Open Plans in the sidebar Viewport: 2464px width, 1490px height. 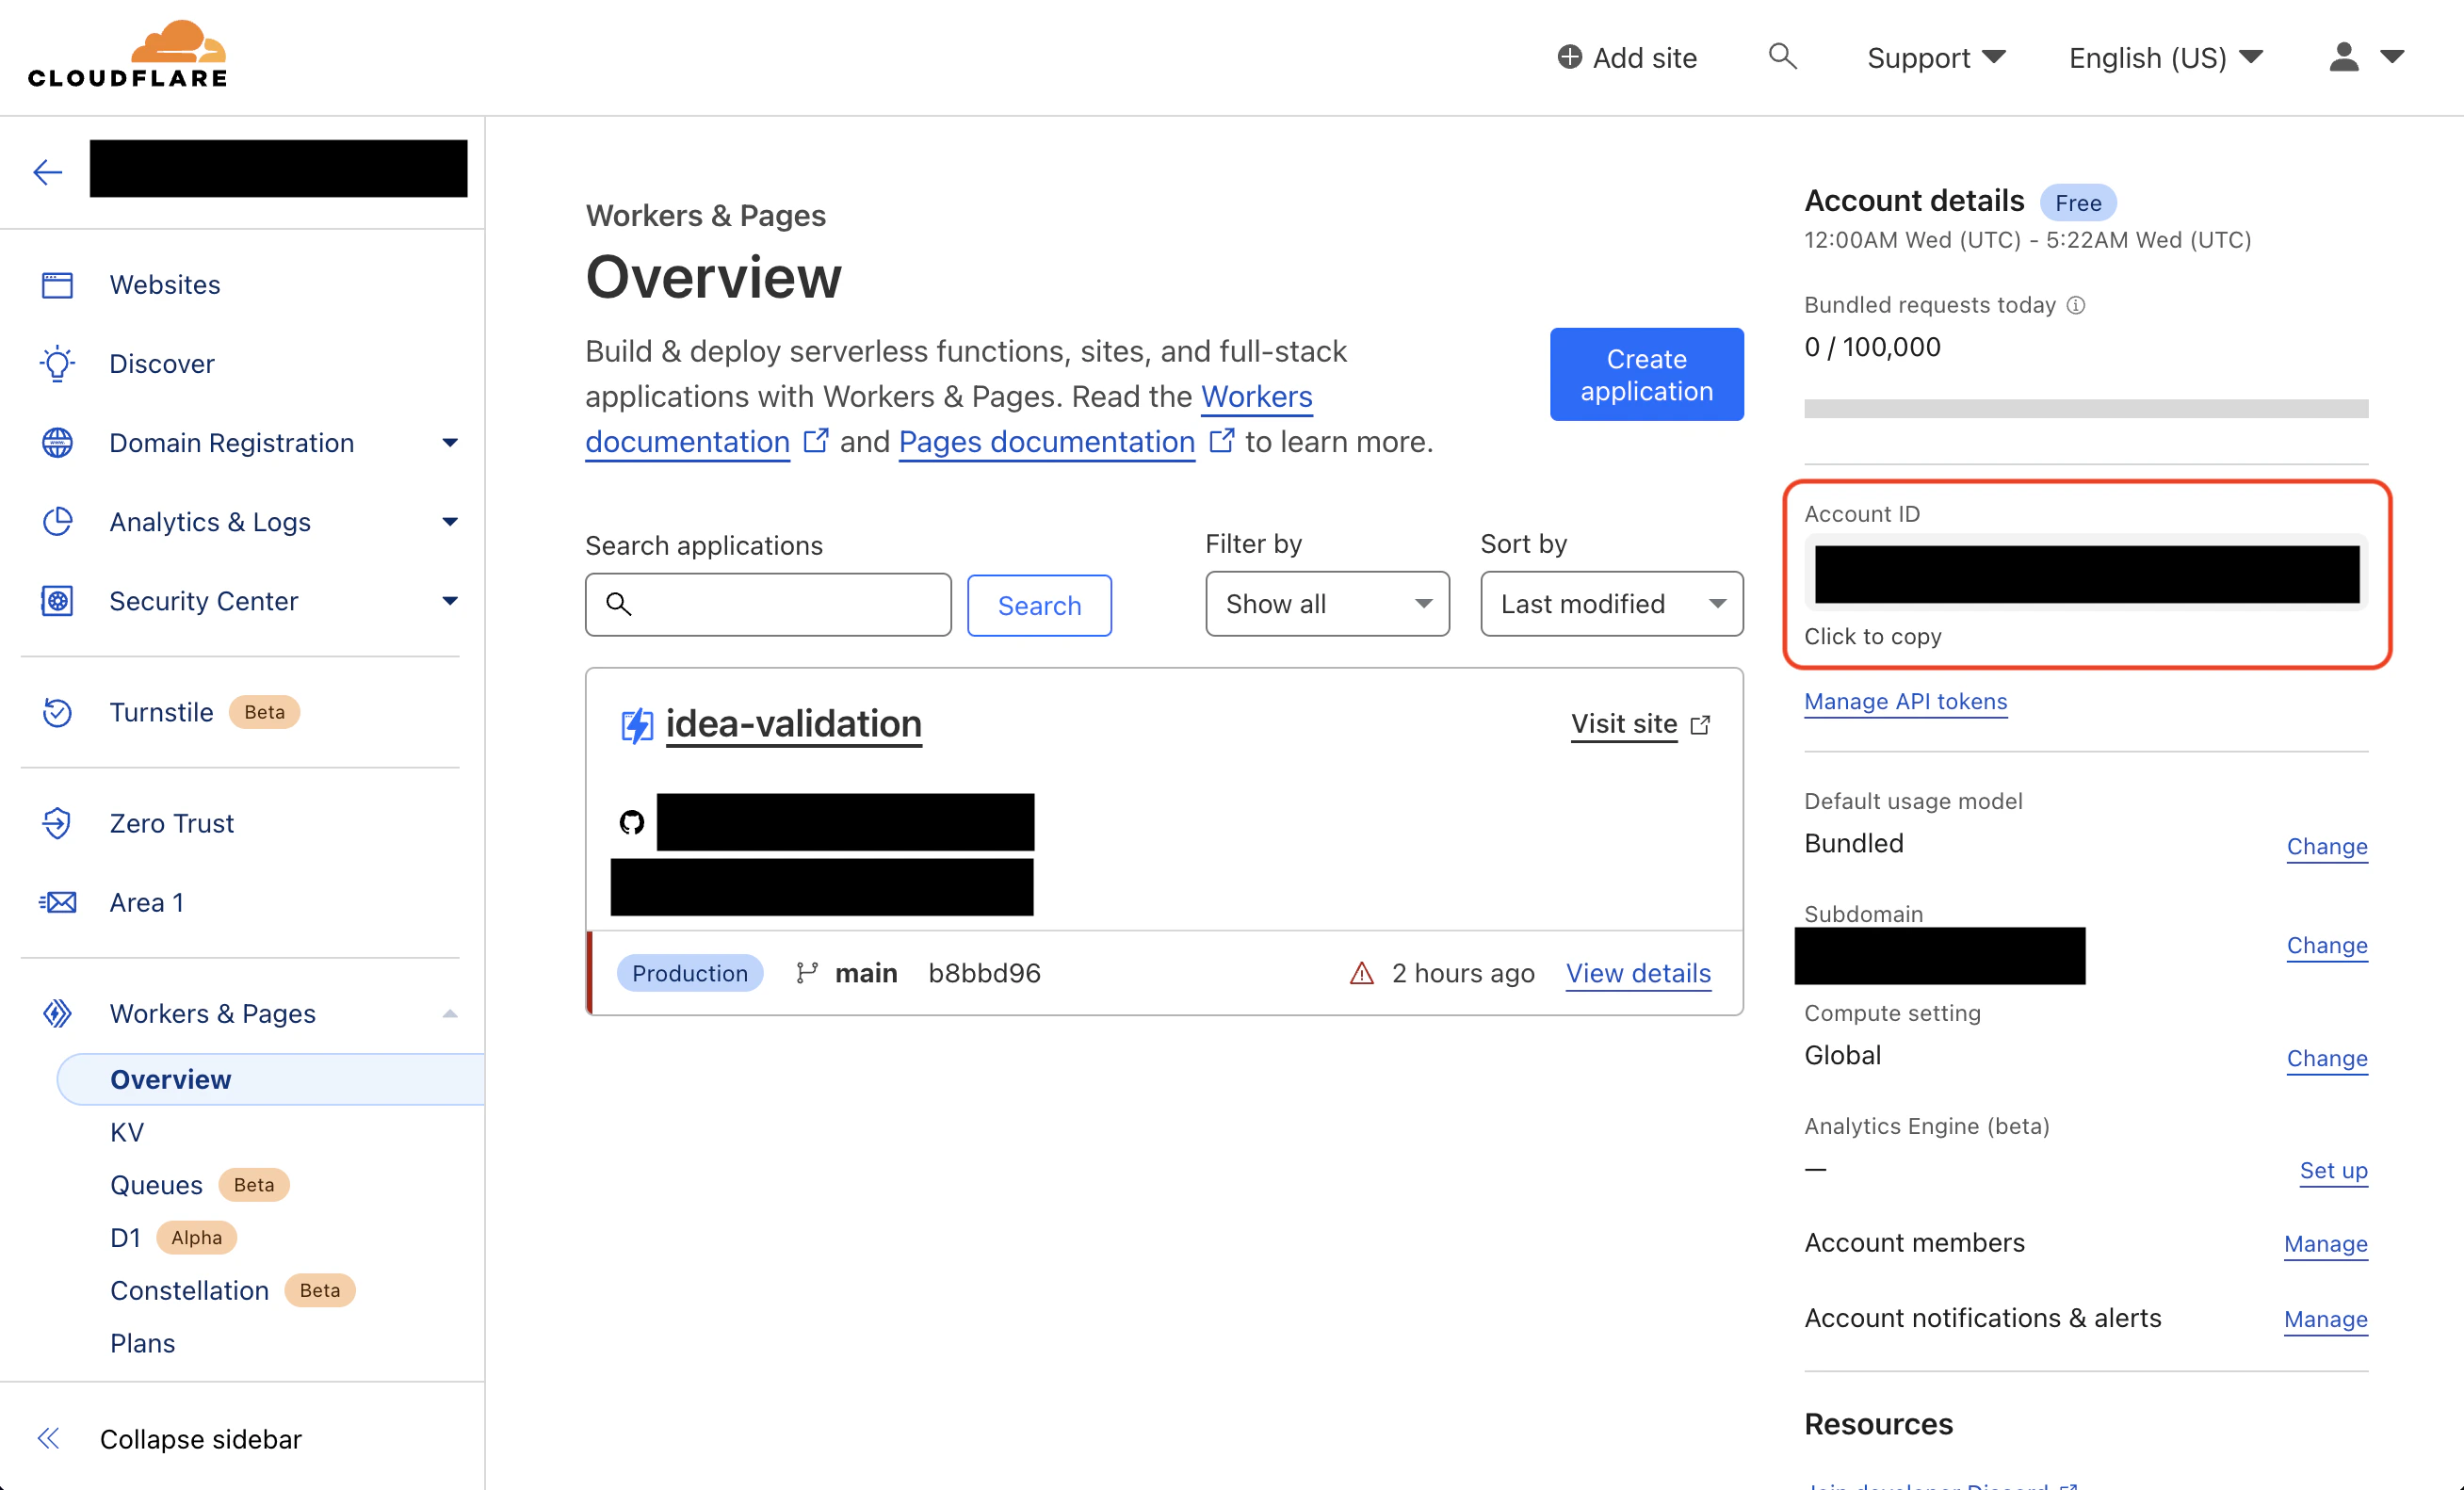142,1343
